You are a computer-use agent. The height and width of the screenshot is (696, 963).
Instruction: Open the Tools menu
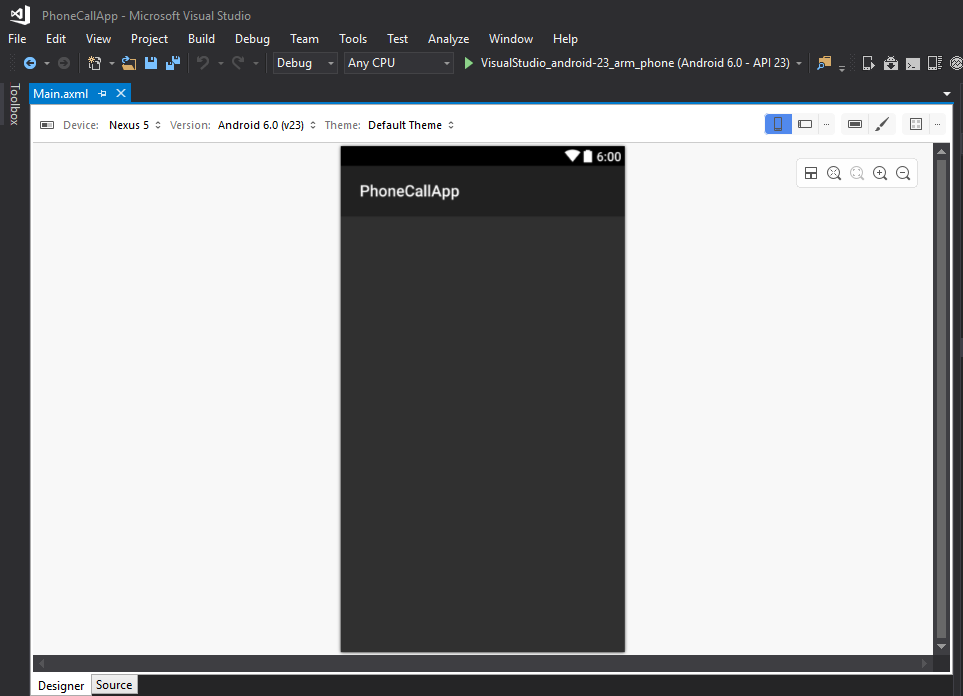(x=353, y=39)
